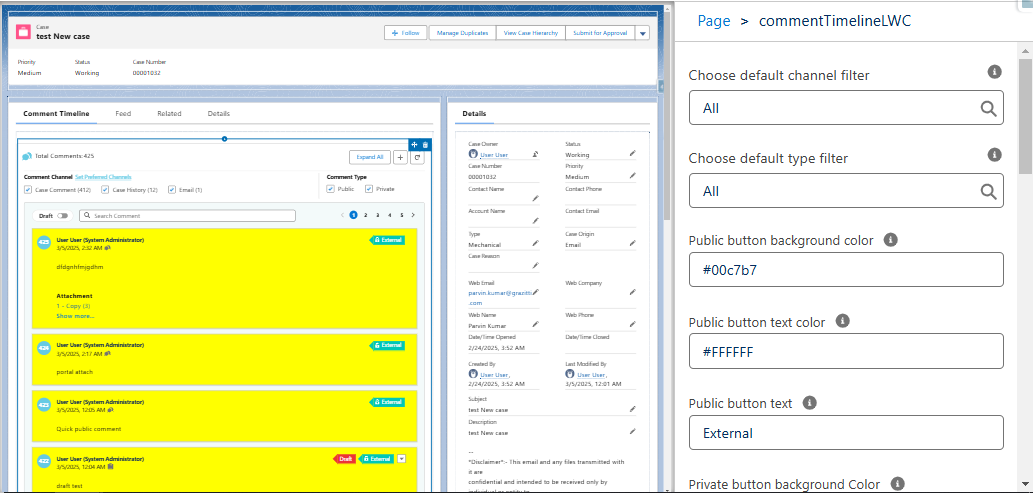Uncheck the Case Comment (412) checkbox

[28, 189]
